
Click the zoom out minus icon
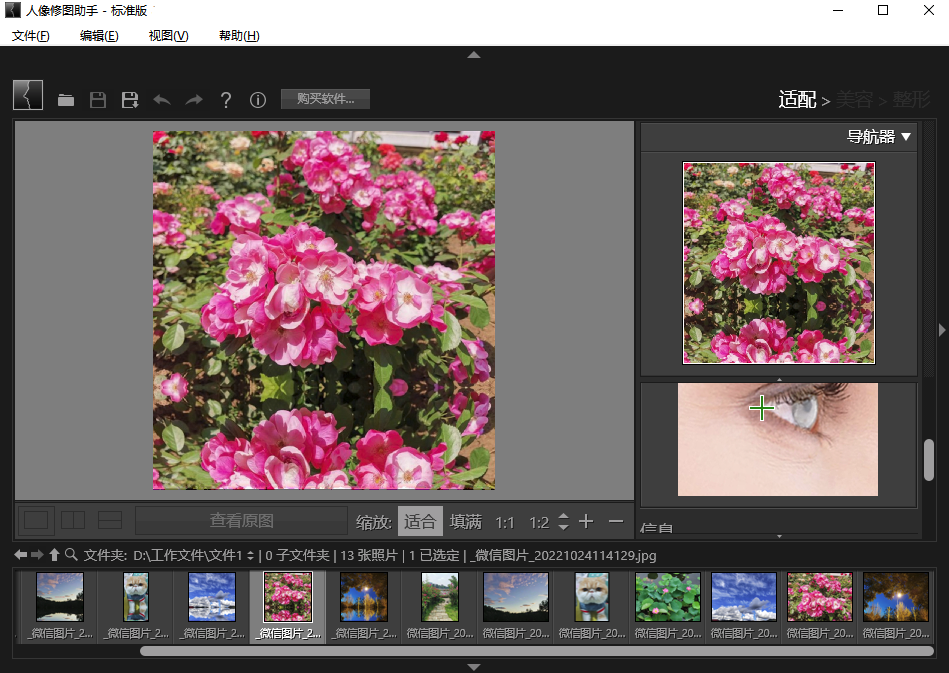pyautogui.click(x=616, y=521)
